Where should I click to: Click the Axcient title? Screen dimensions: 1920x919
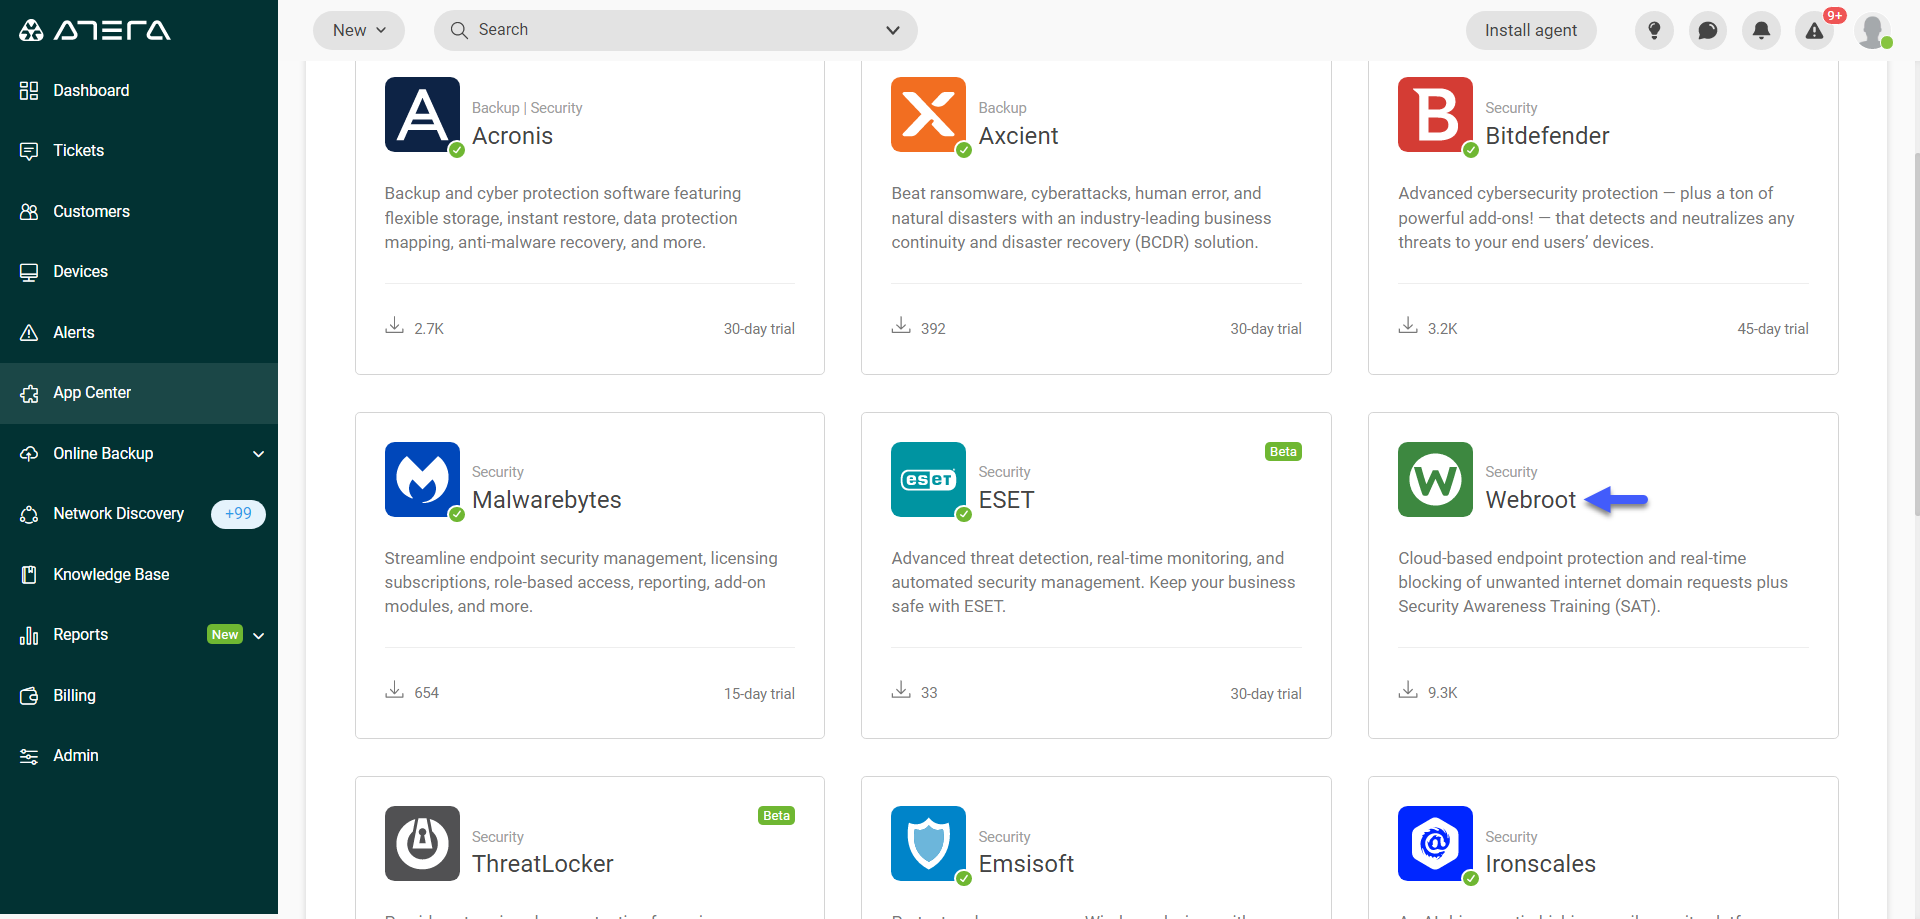click(1018, 136)
